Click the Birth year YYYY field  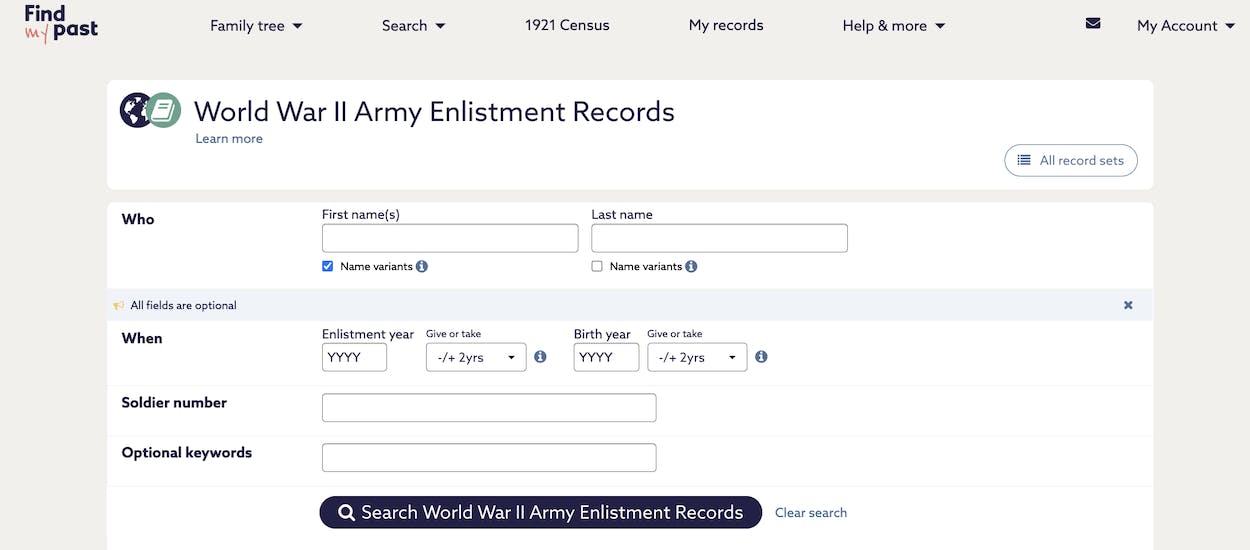606,357
